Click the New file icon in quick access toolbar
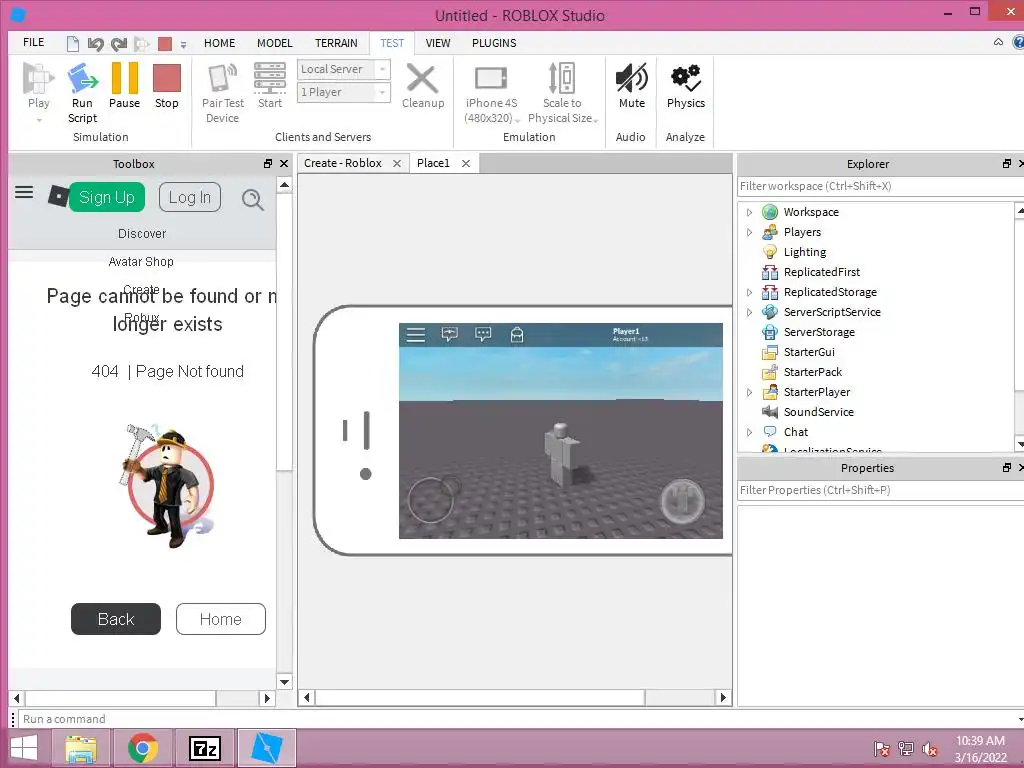1024x768 pixels. [72, 44]
